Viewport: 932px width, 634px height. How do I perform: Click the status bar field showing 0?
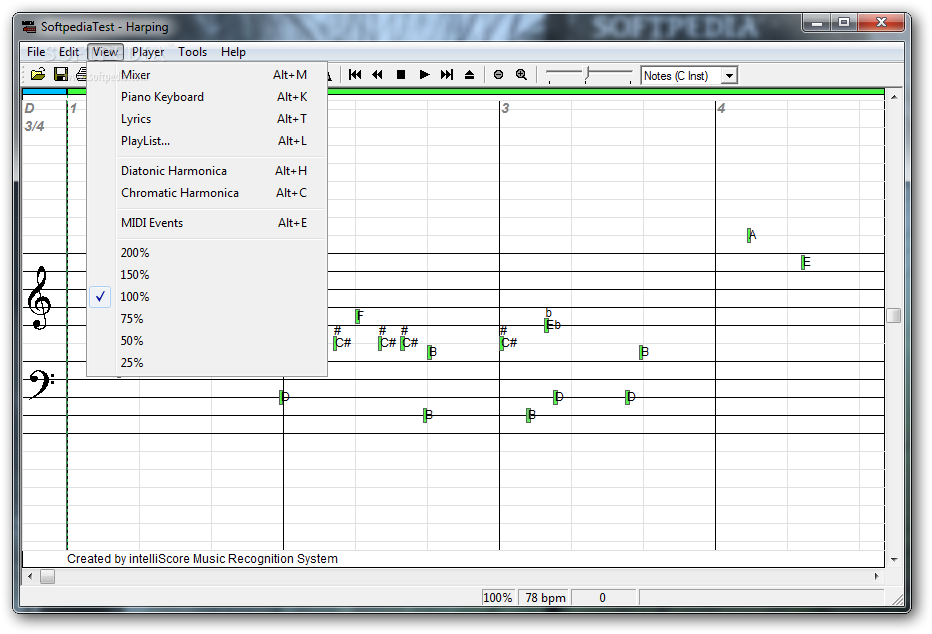click(x=603, y=598)
